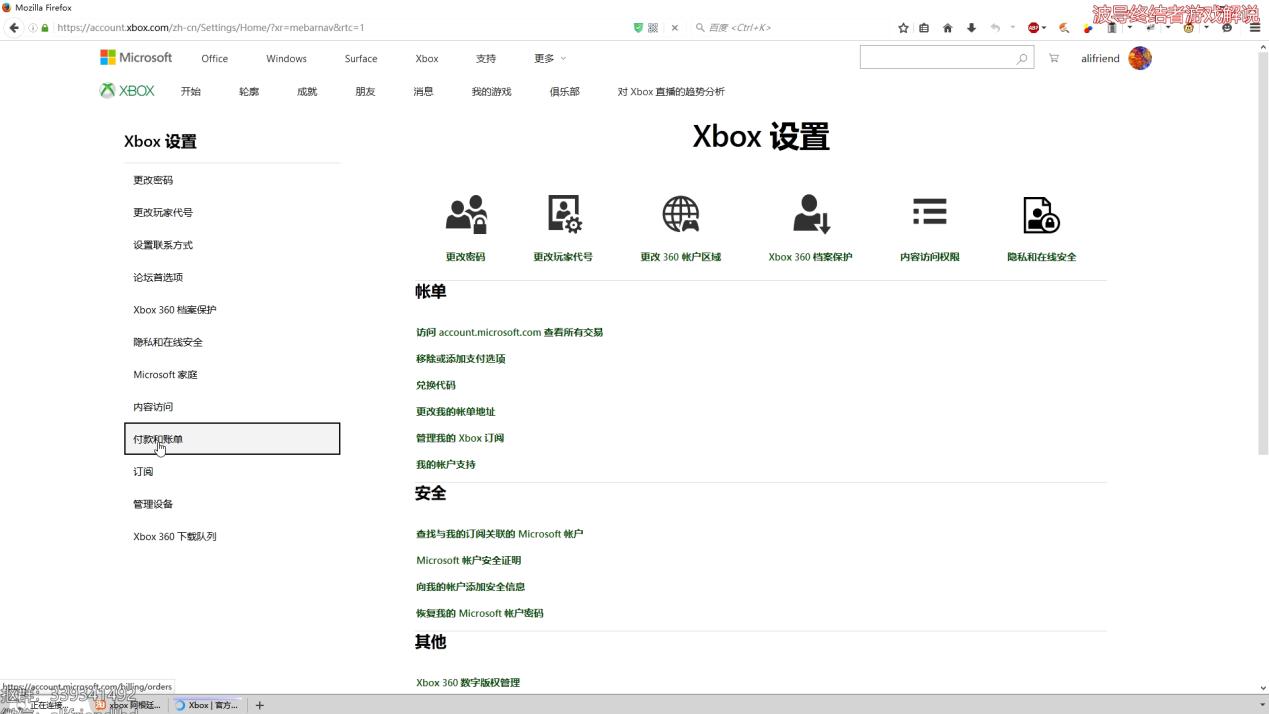Viewport: 1269px width, 714px height.
Task: Click the Firefox home icon
Action: [946, 27]
